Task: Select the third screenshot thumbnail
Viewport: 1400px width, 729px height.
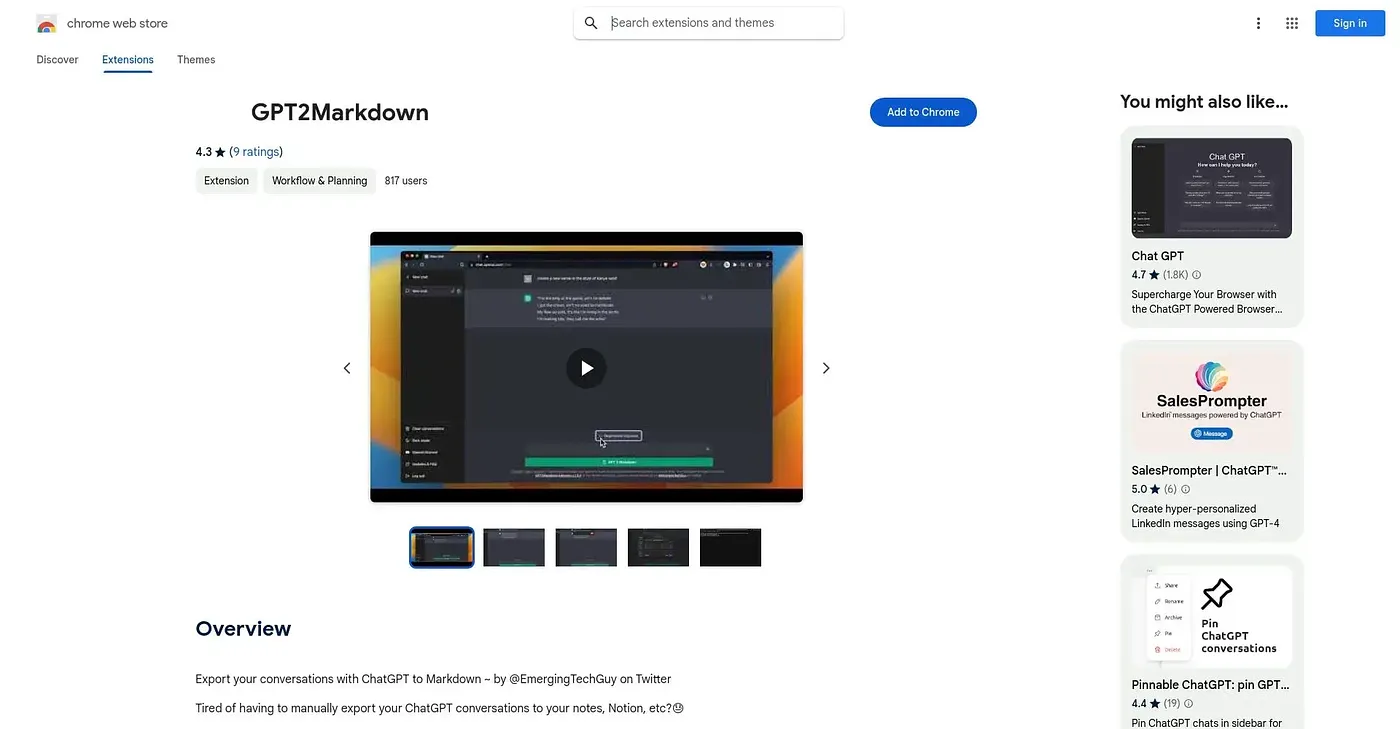Action: coord(586,547)
